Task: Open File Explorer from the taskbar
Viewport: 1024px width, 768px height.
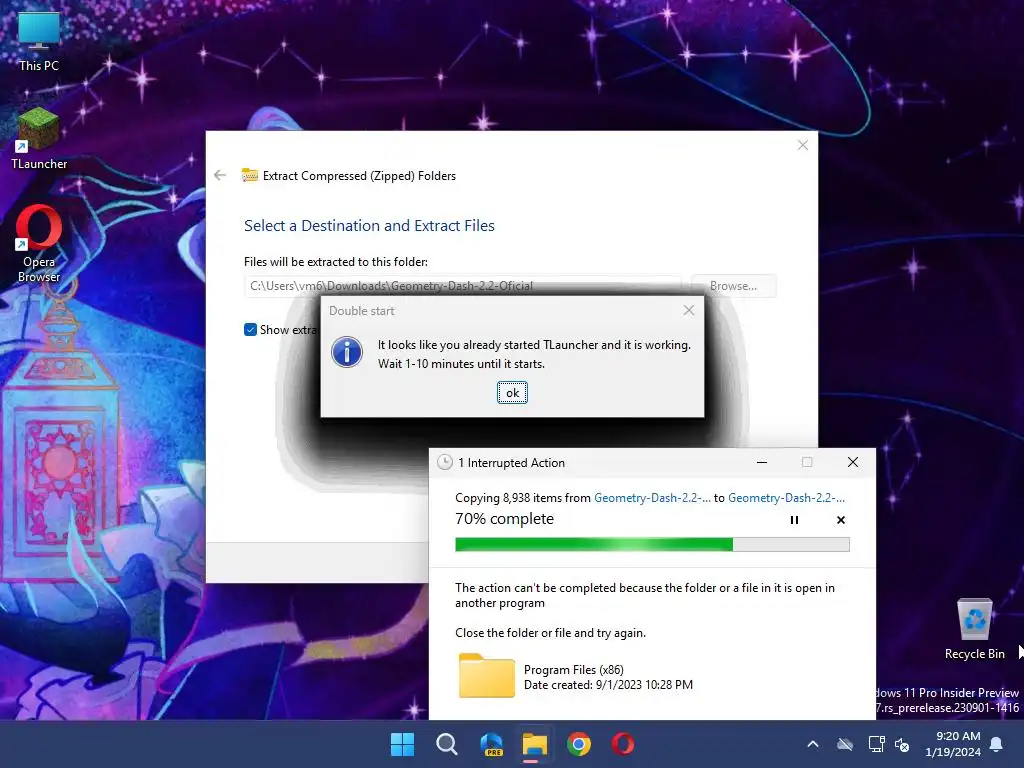Action: [535, 744]
